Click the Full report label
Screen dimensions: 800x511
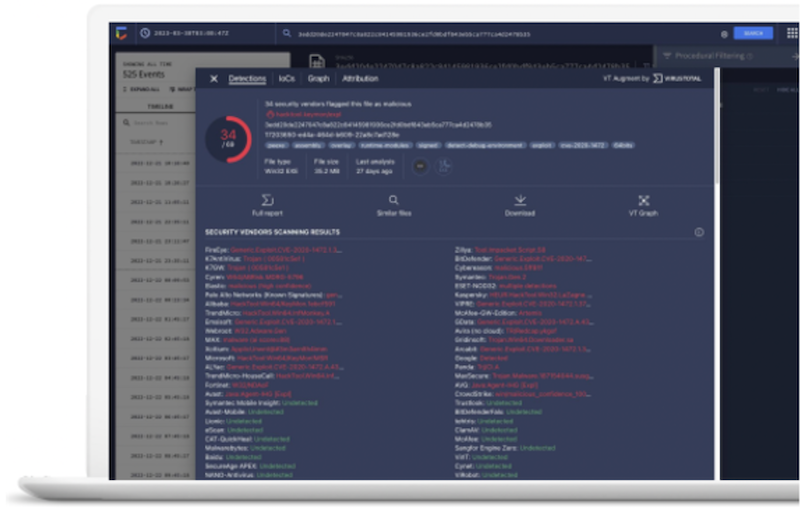267,213
